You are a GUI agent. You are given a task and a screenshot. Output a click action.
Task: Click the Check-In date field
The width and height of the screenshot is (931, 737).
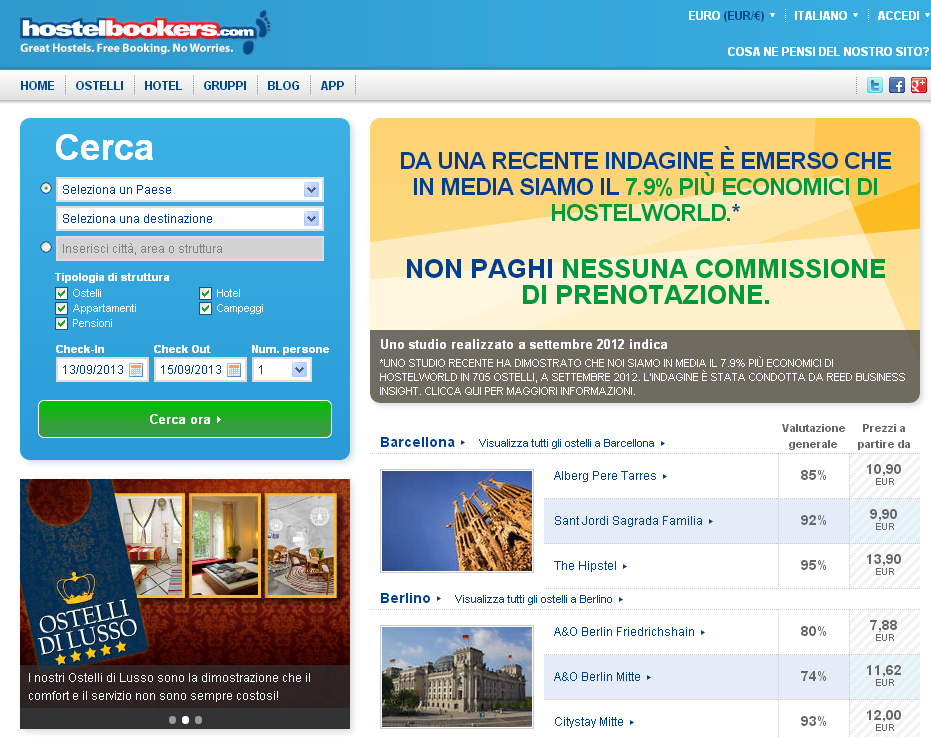click(x=102, y=370)
